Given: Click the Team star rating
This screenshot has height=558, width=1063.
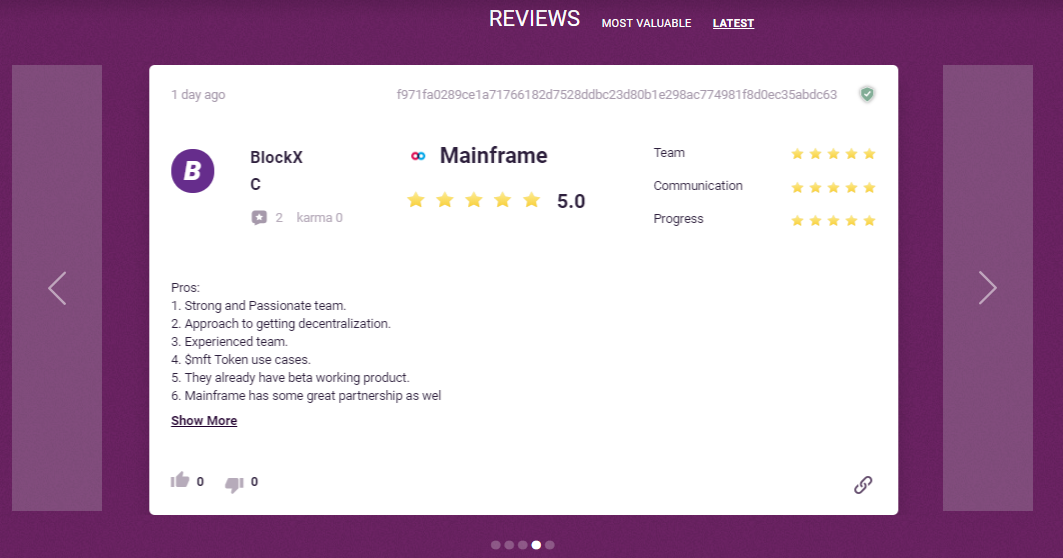Looking at the screenshot, I should [x=833, y=154].
